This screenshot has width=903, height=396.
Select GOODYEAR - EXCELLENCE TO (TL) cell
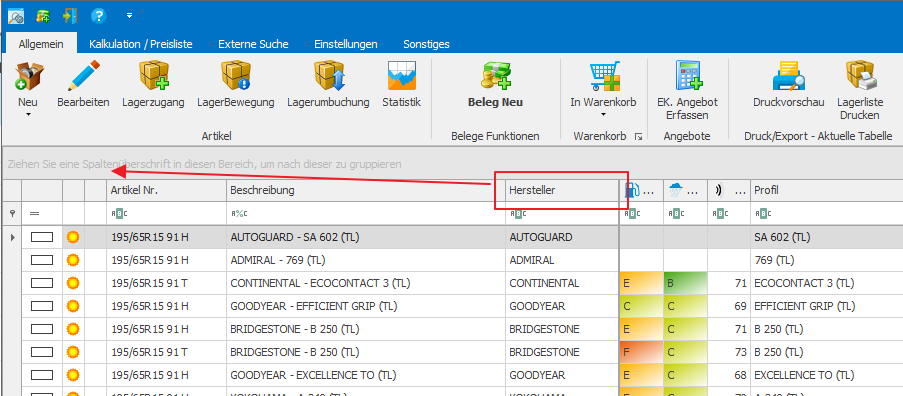[366, 375]
